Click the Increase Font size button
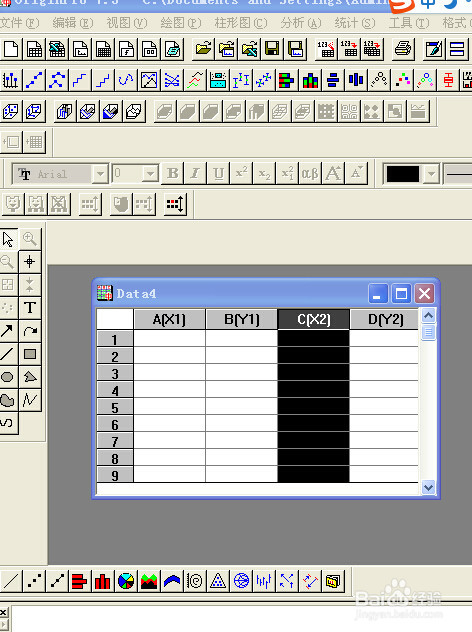 tap(333, 174)
